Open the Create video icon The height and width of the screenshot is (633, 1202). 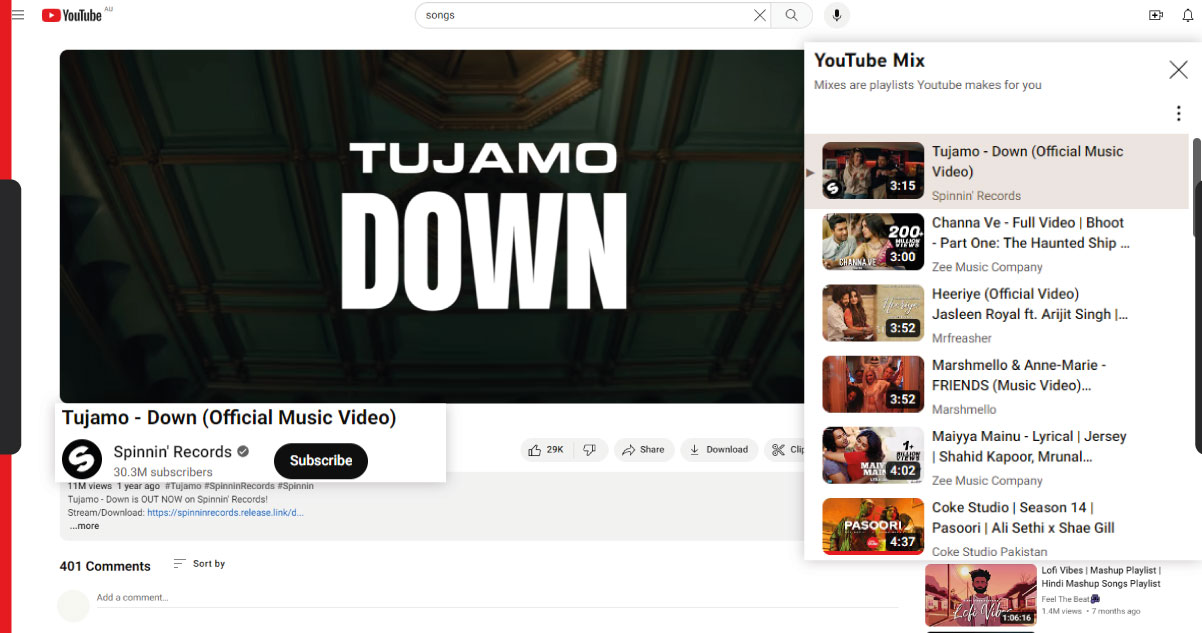[x=1156, y=15]
